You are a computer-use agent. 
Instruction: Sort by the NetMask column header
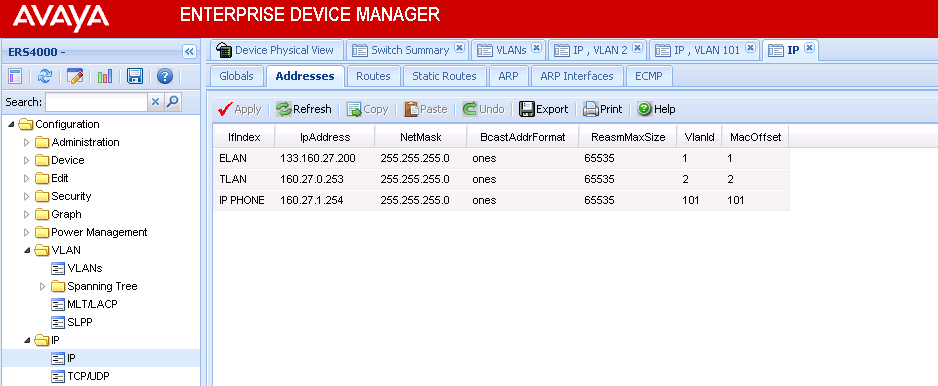[421, 137]
